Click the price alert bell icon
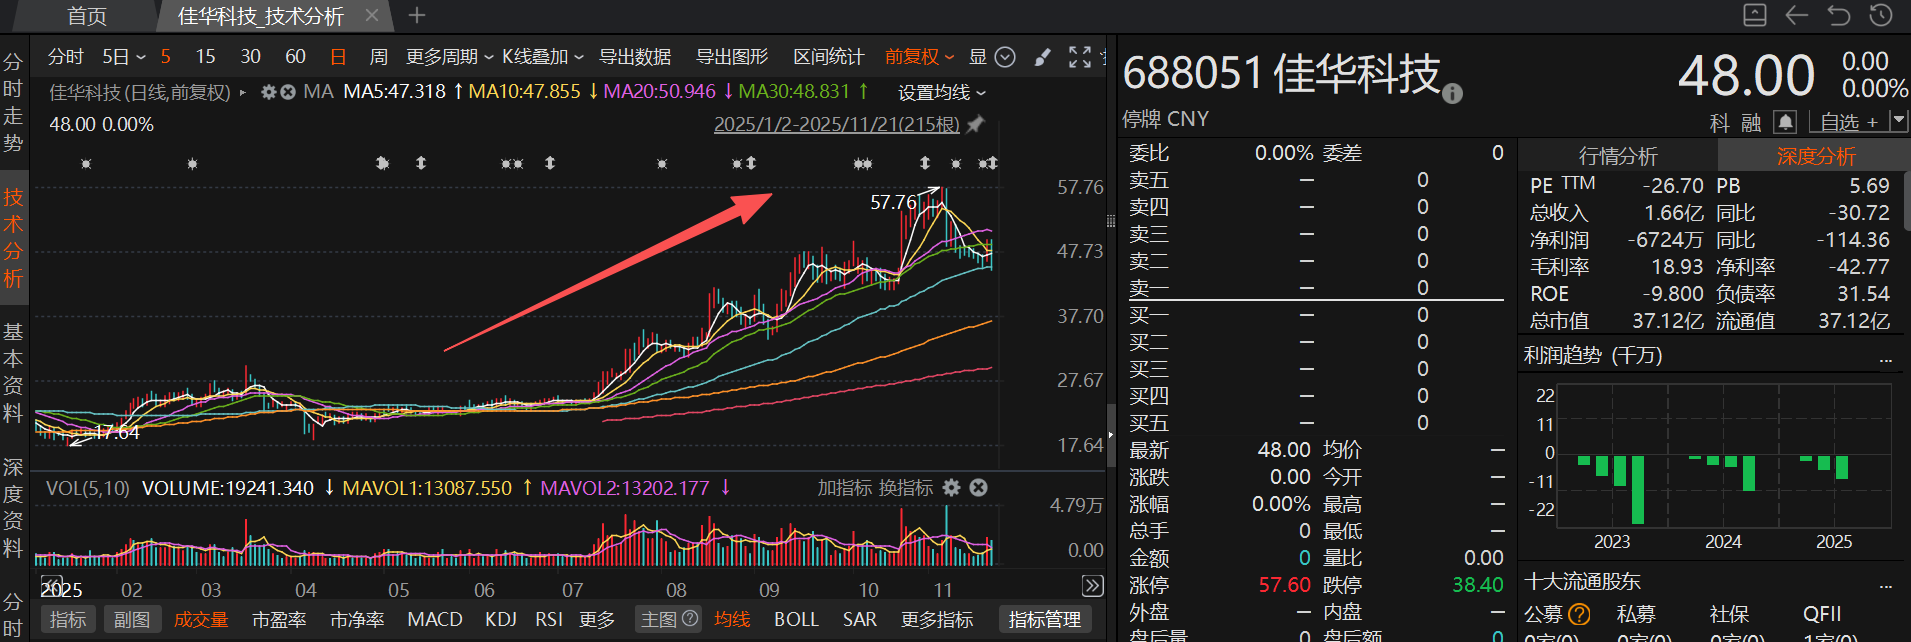 (1785, 122)
